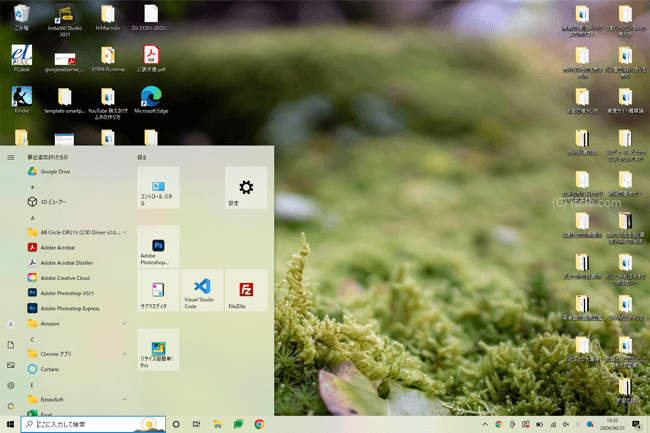Click the Chrome icon in system tray

click(499, 424)
